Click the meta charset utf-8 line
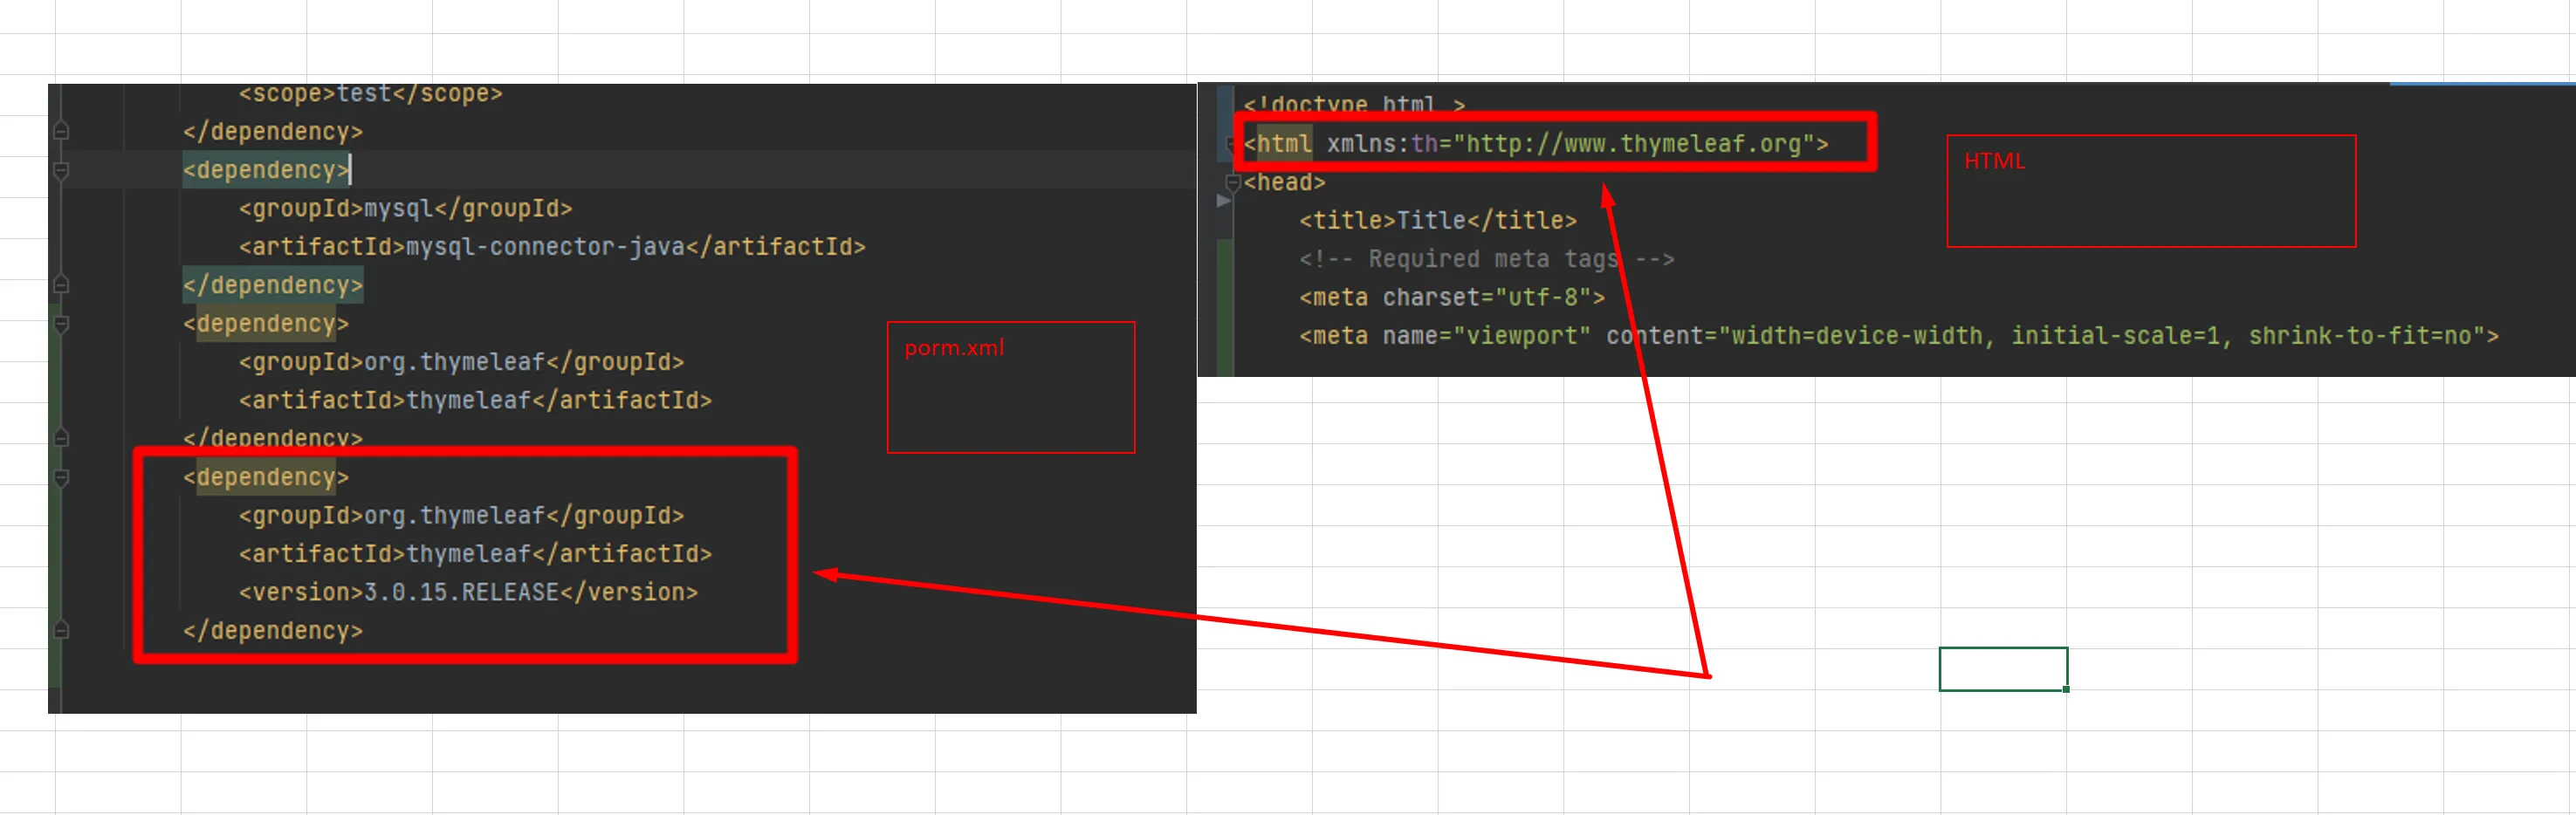Viewport: 2576px width, 815px height. (x=1452, y=298)
